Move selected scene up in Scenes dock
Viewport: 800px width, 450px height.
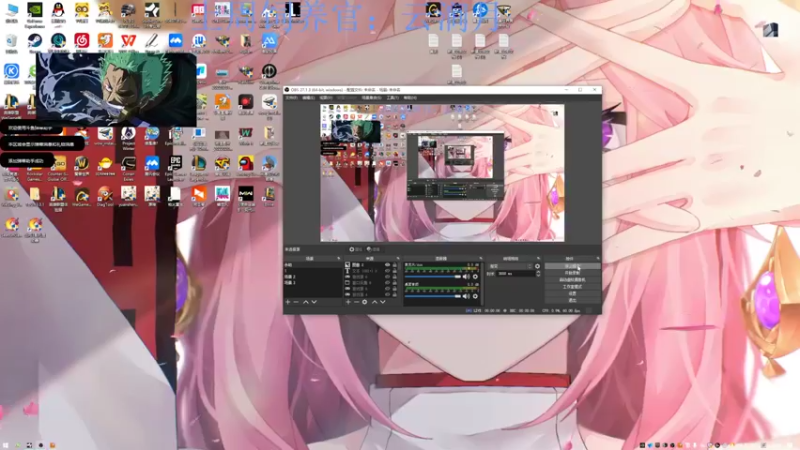(x=306, y=302)
